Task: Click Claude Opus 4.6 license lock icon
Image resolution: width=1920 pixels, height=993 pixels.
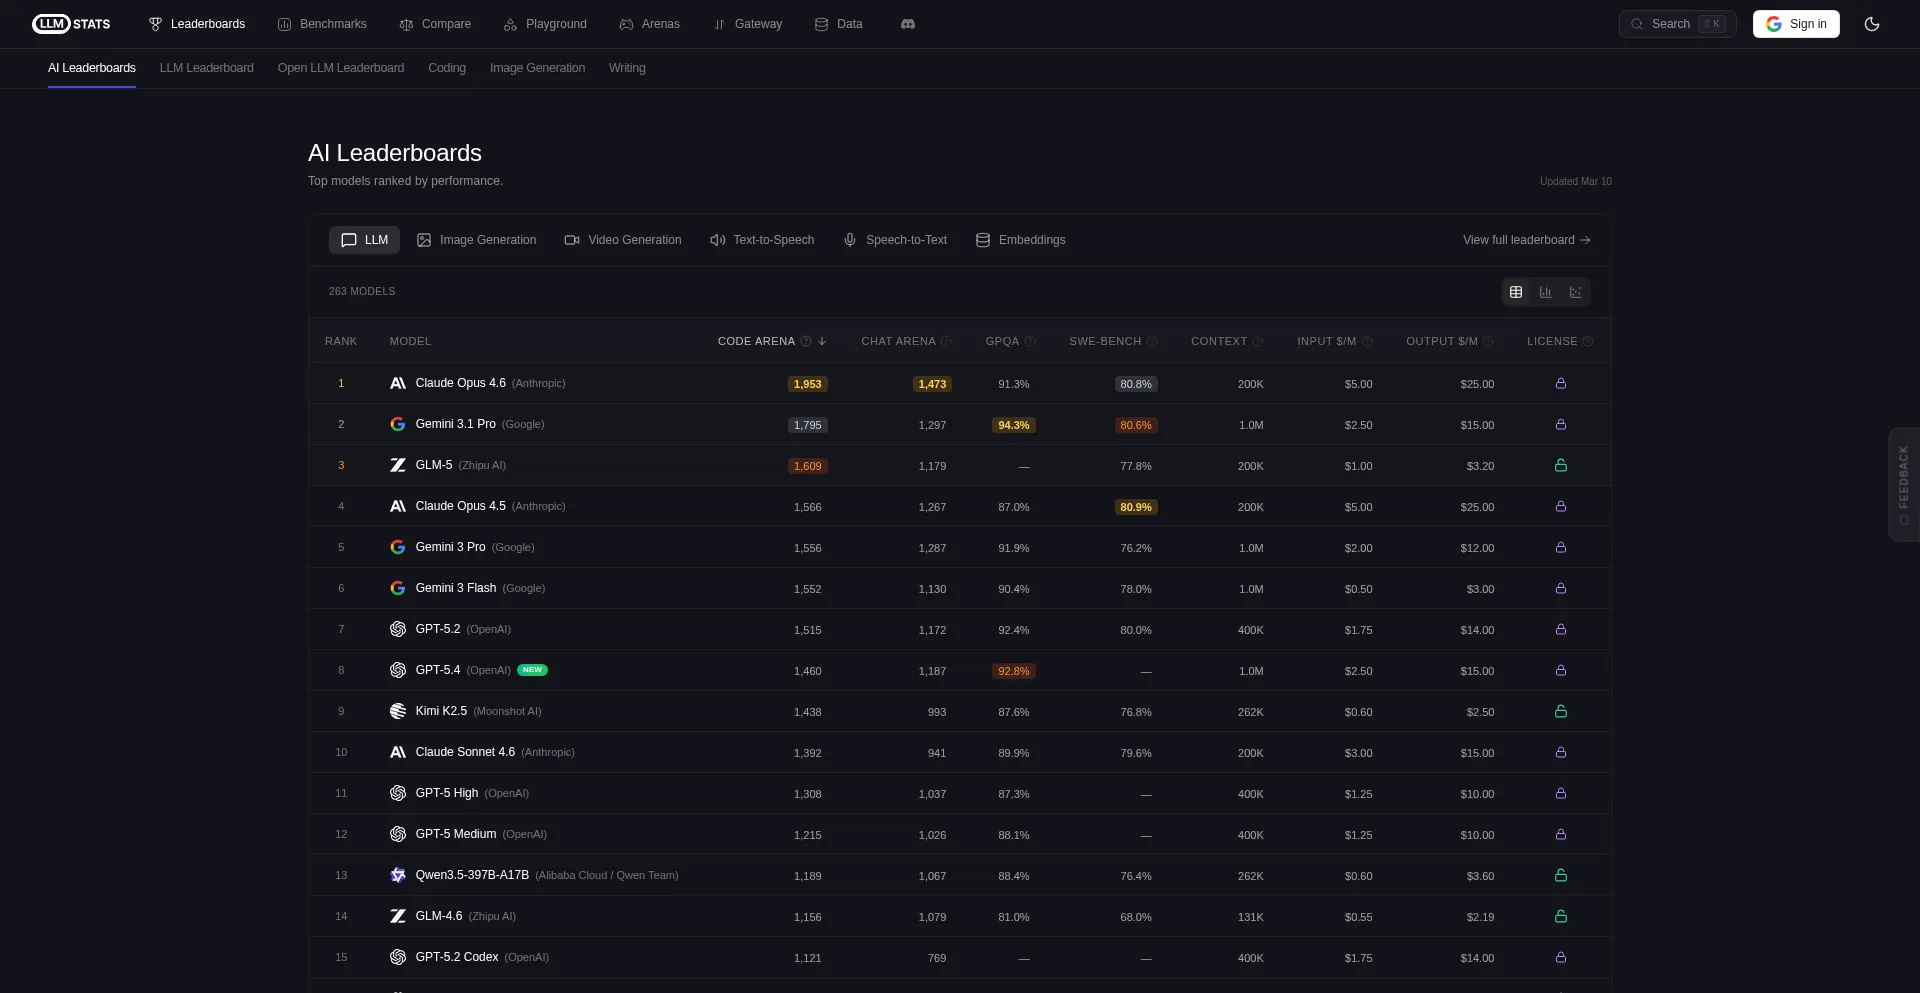Action: point(1561,383)
